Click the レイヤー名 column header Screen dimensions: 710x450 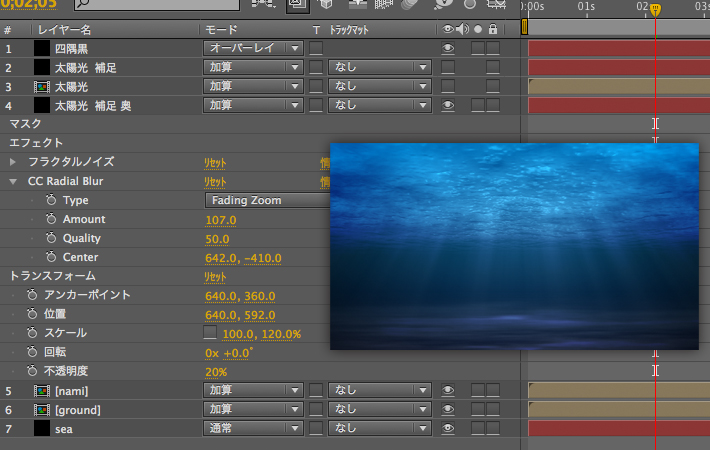pos(64,30)
